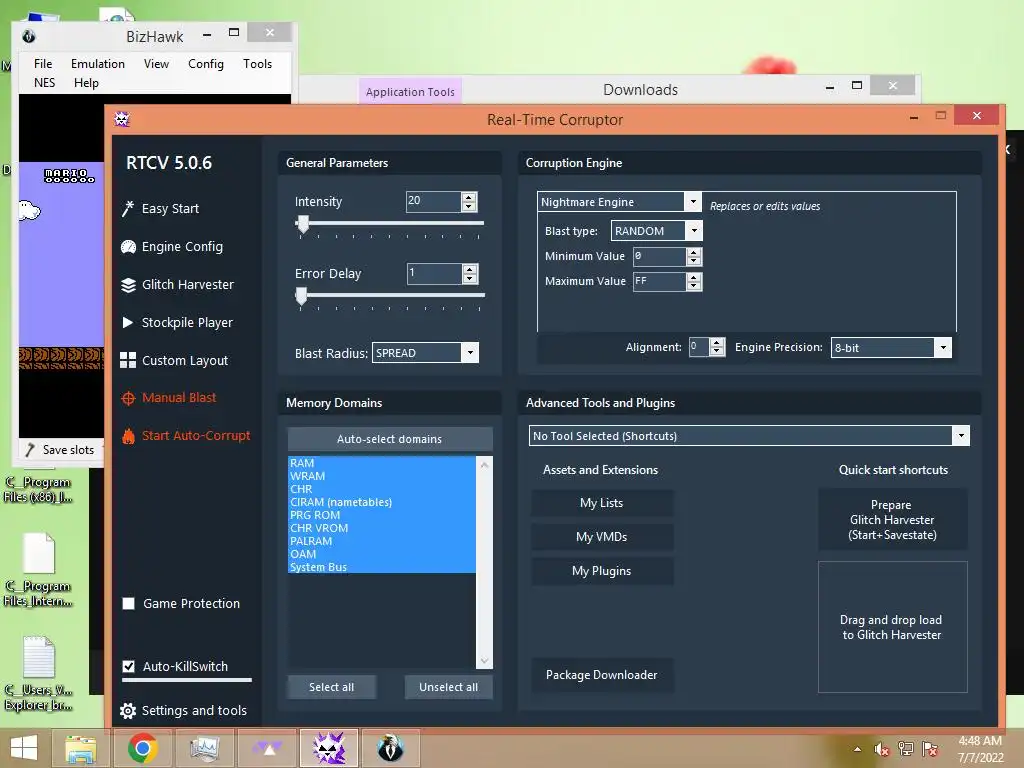Image resolution: width=1024 pixels, height=768 pixels.
Task: Open My VMDs
Action: pyautogui.click(x=601, y=537)
